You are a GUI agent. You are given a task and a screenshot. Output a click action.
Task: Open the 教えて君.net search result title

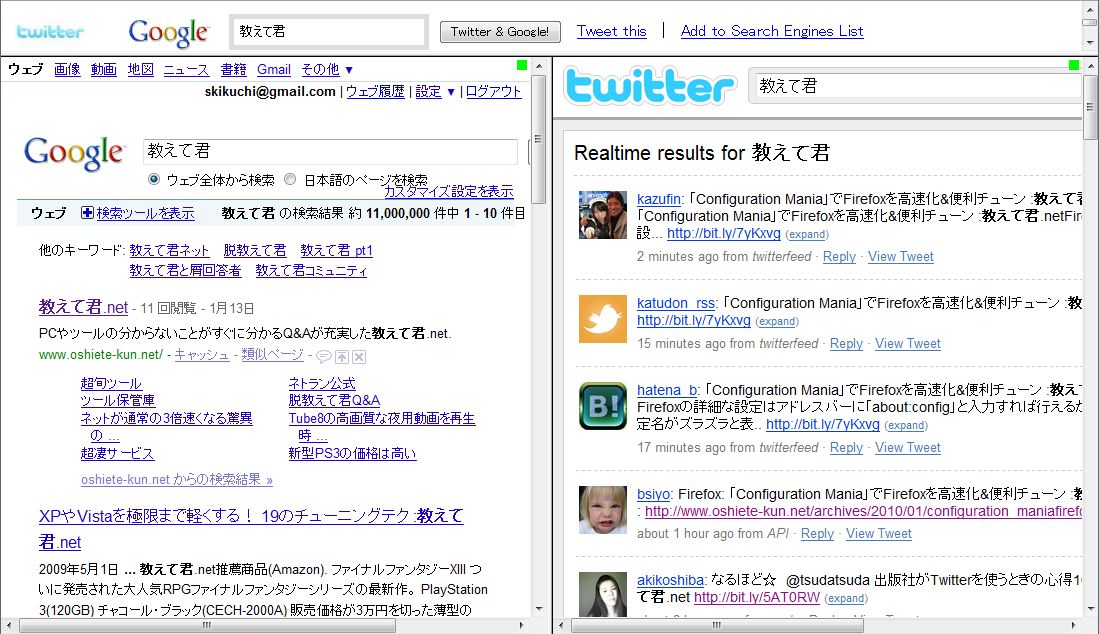tap(83, 307)
